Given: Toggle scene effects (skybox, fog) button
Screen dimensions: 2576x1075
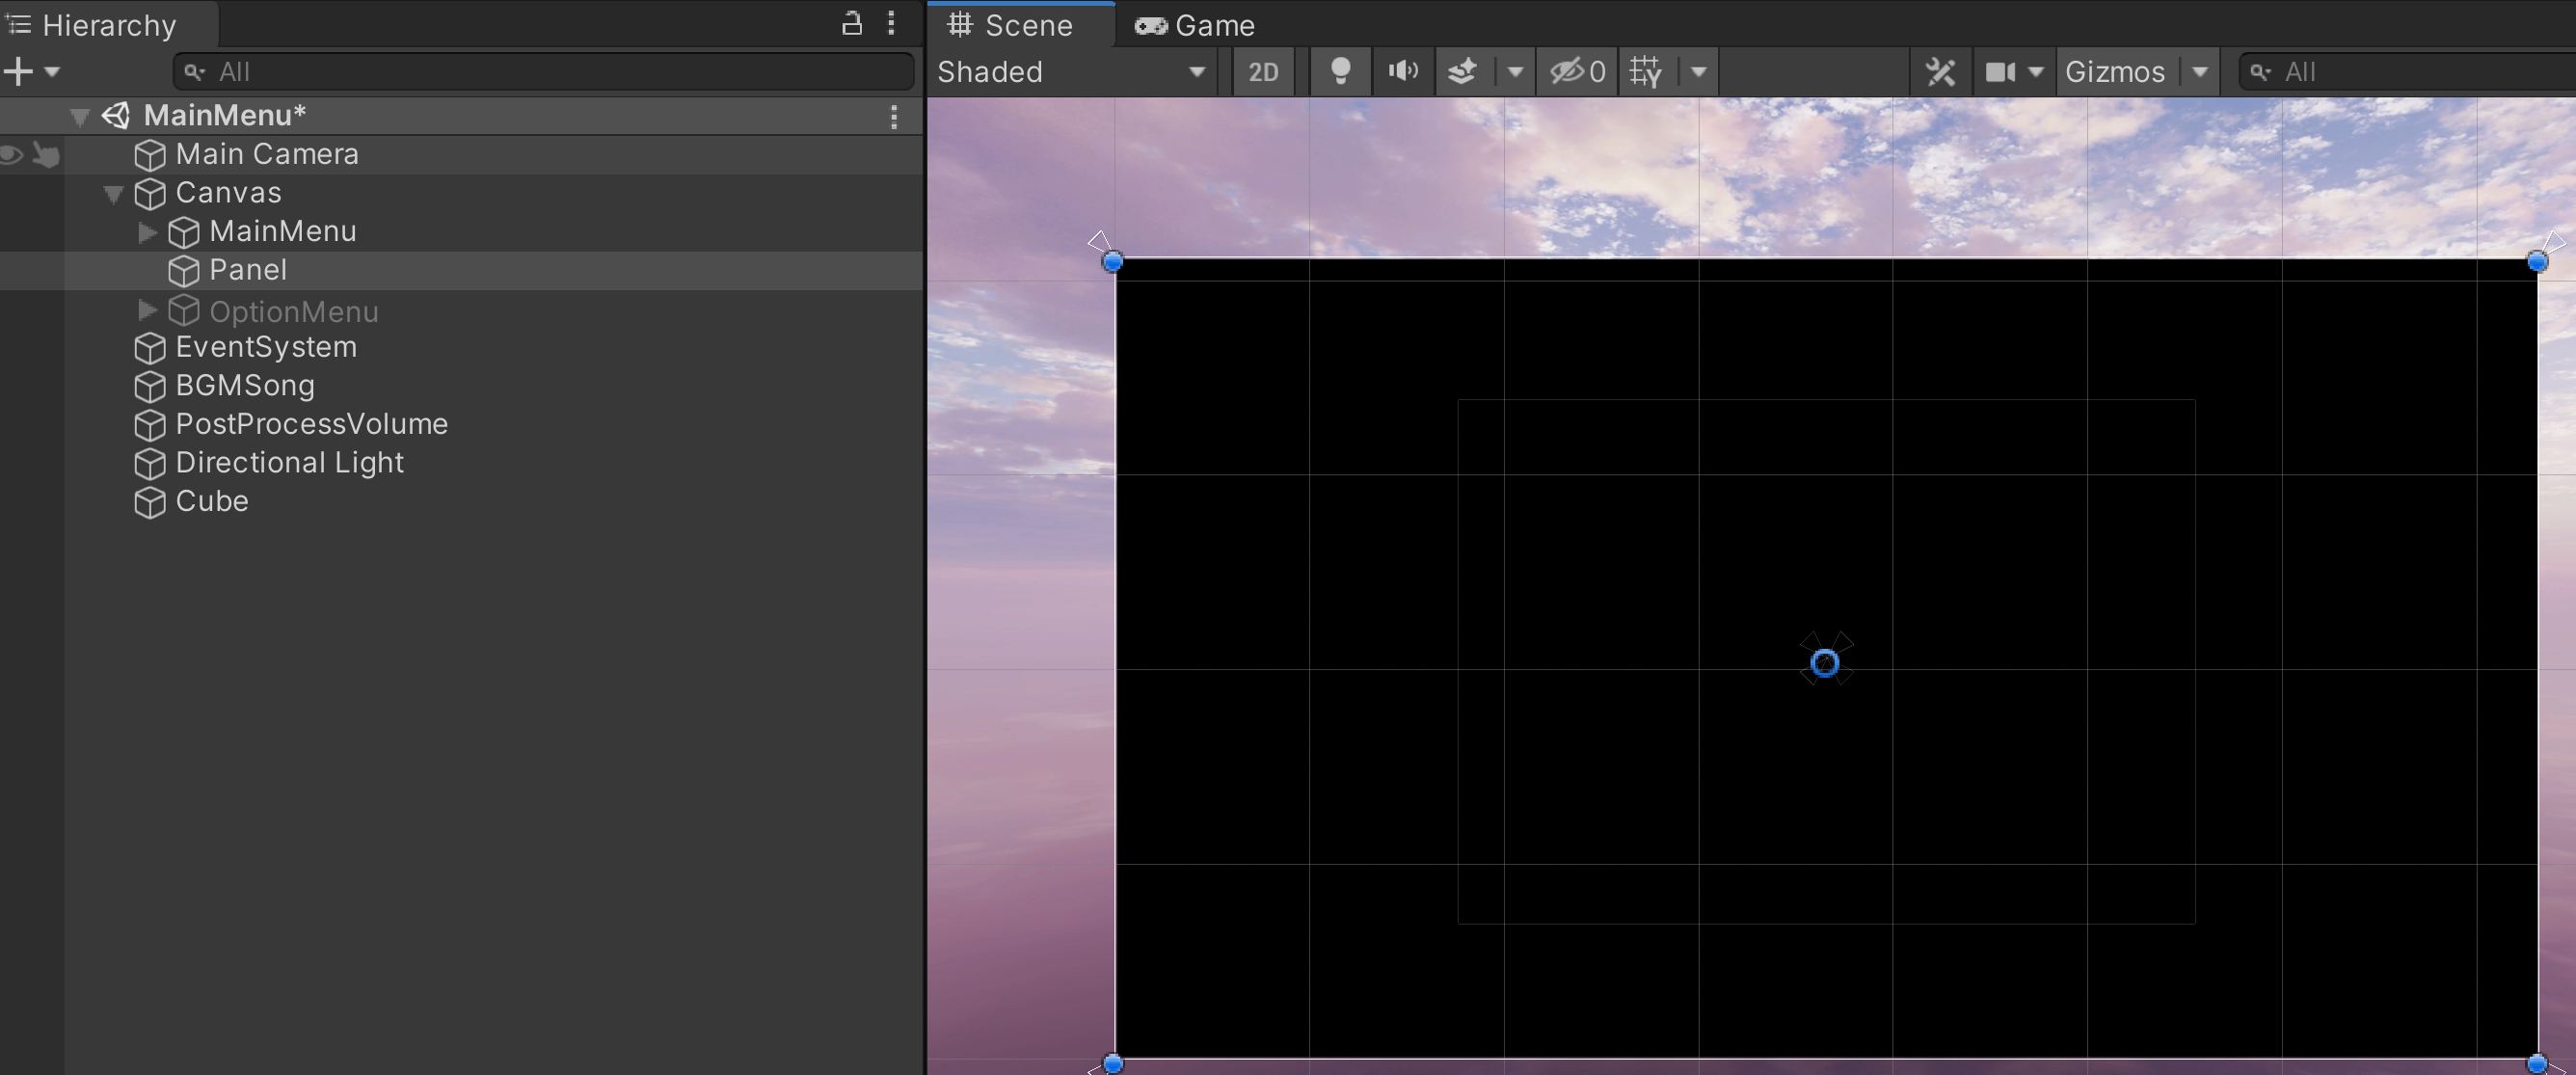Looking at the screenshot, I should pos(1463,72).
